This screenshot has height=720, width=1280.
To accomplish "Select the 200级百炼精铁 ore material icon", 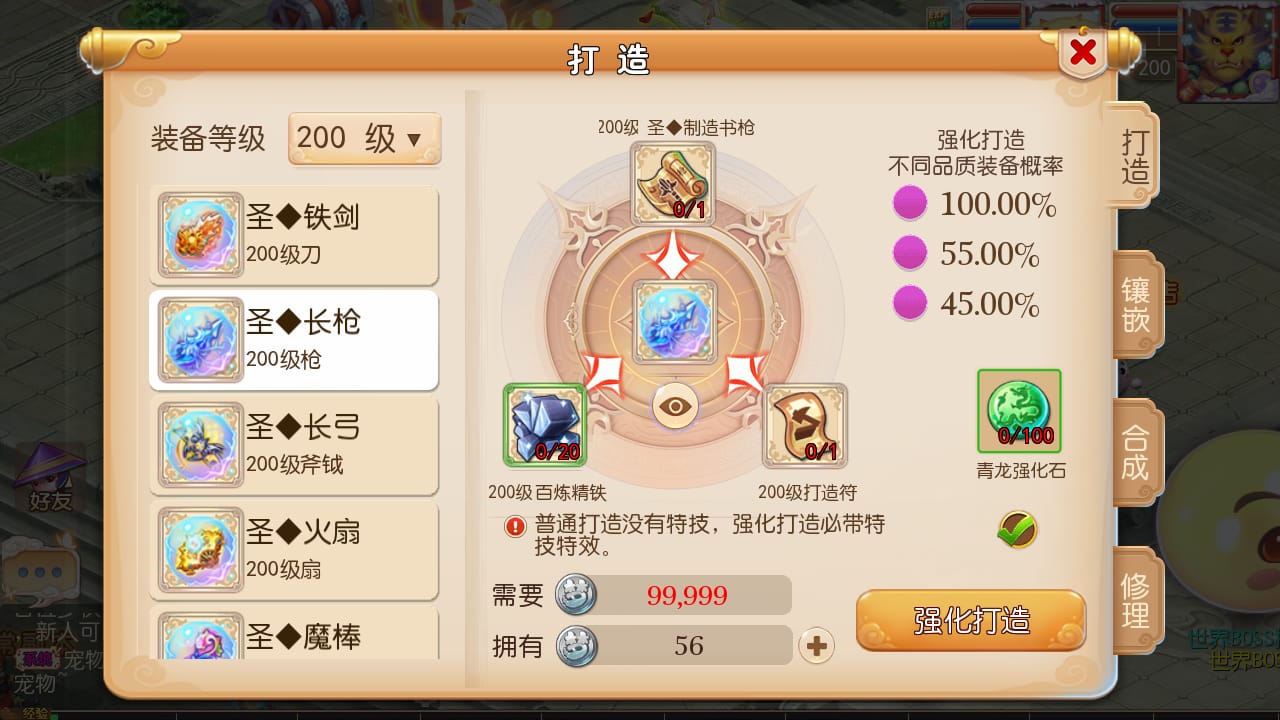I will coord(545,425).
